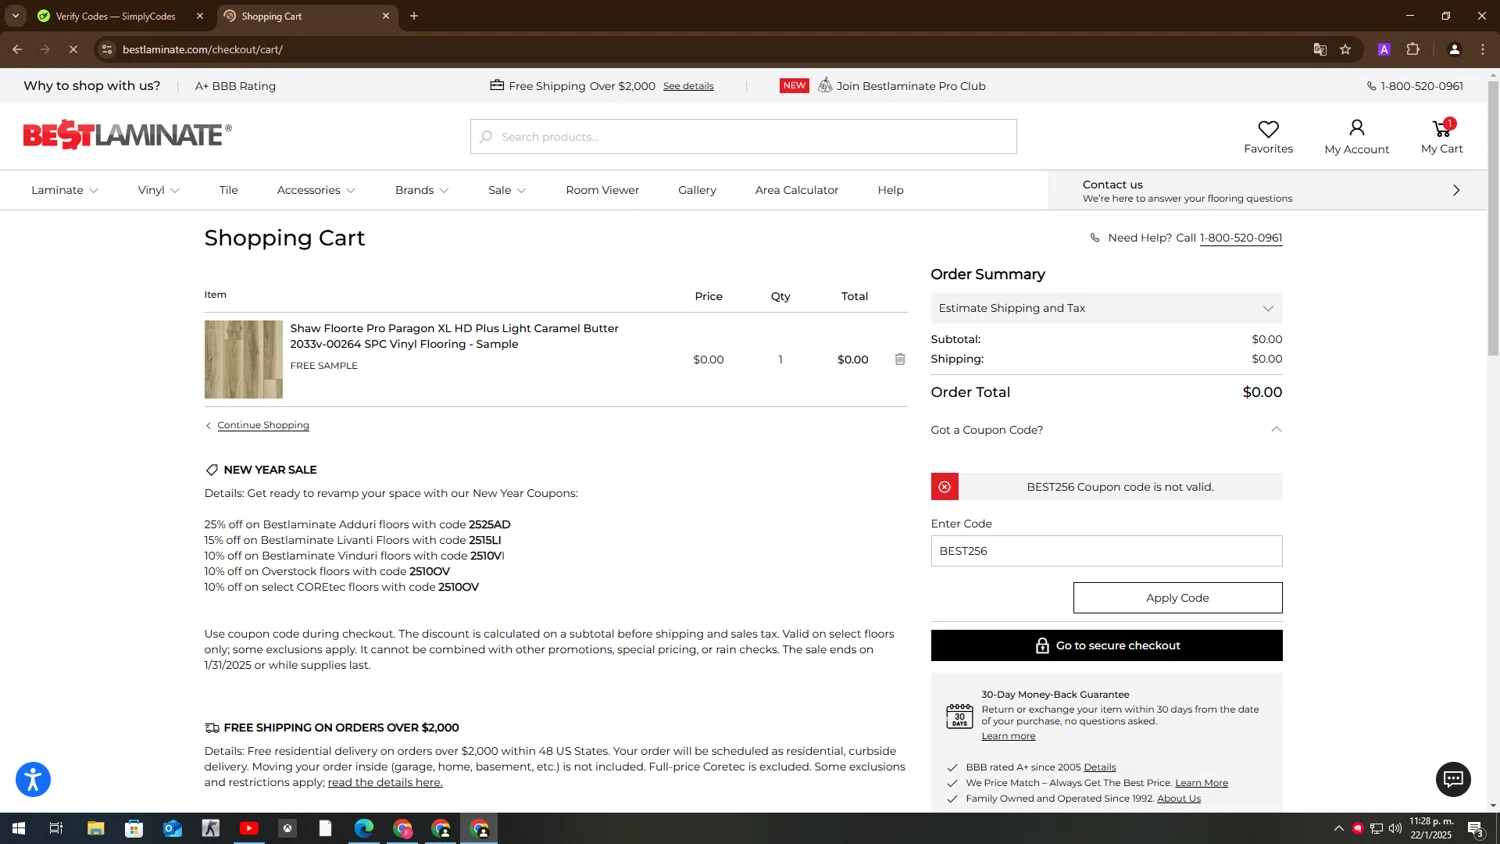
Task: Open the Contact us panel arrow
Action: 1456,190
